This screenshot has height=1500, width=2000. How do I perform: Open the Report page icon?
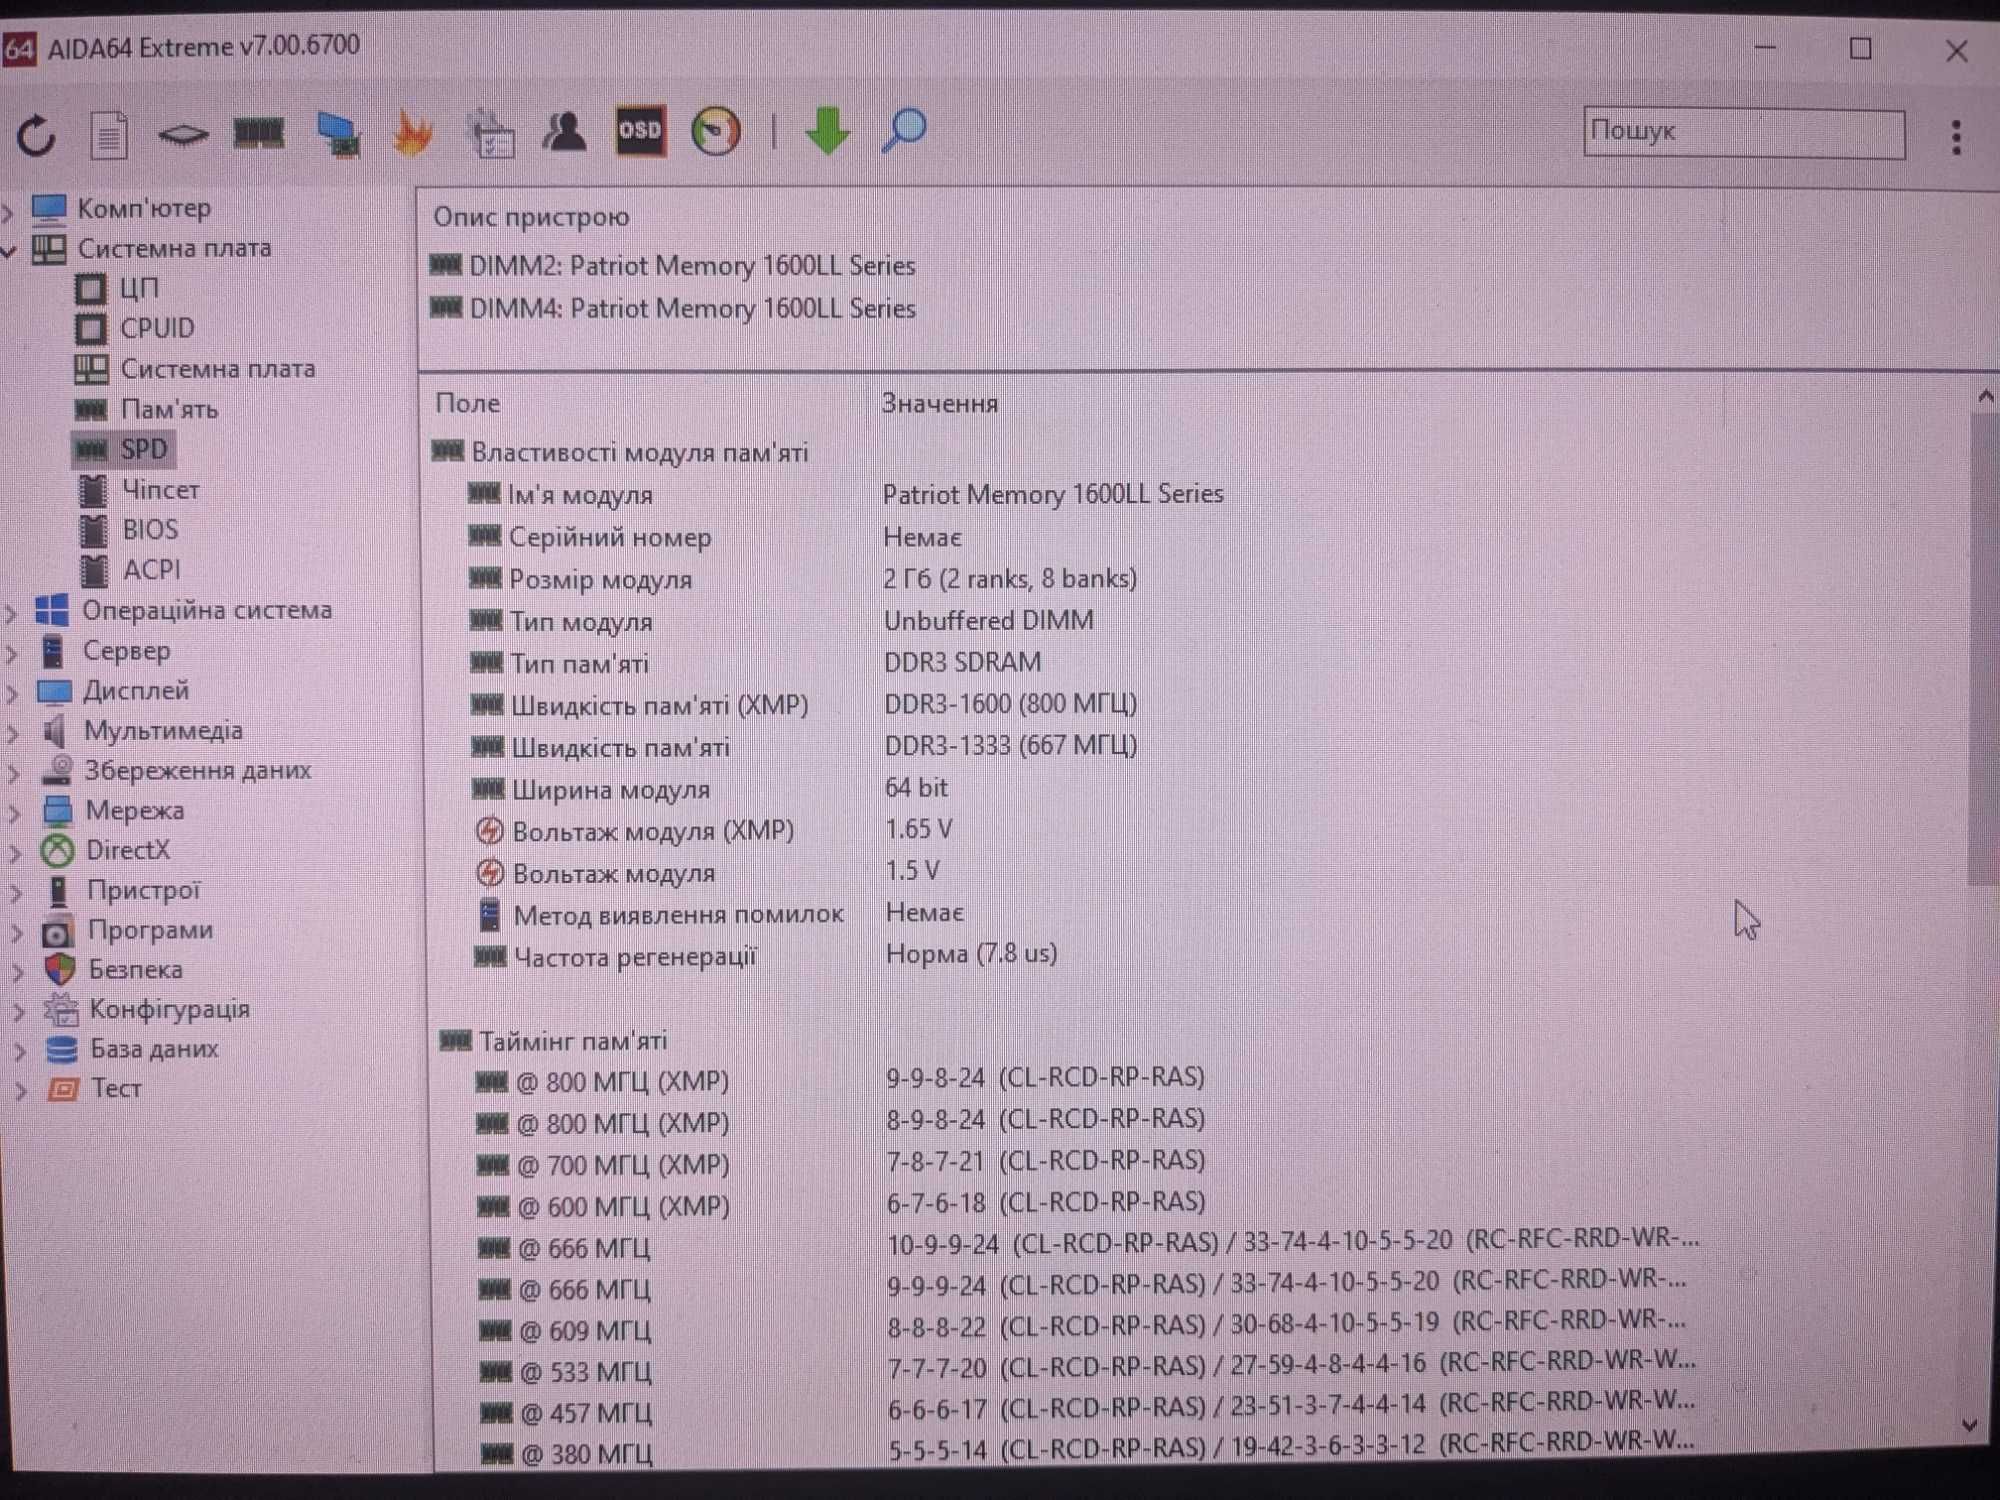(109, 134)
